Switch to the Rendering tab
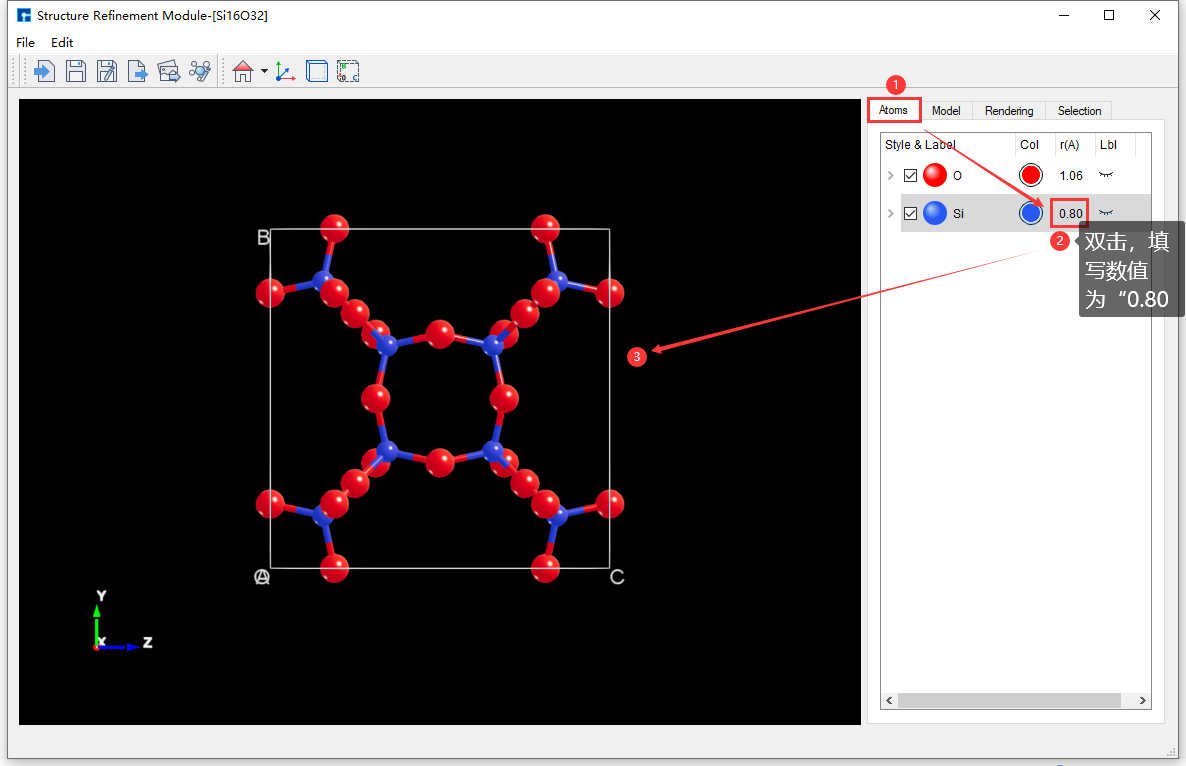1186x766 pixels. click(x=1009, y=111)
